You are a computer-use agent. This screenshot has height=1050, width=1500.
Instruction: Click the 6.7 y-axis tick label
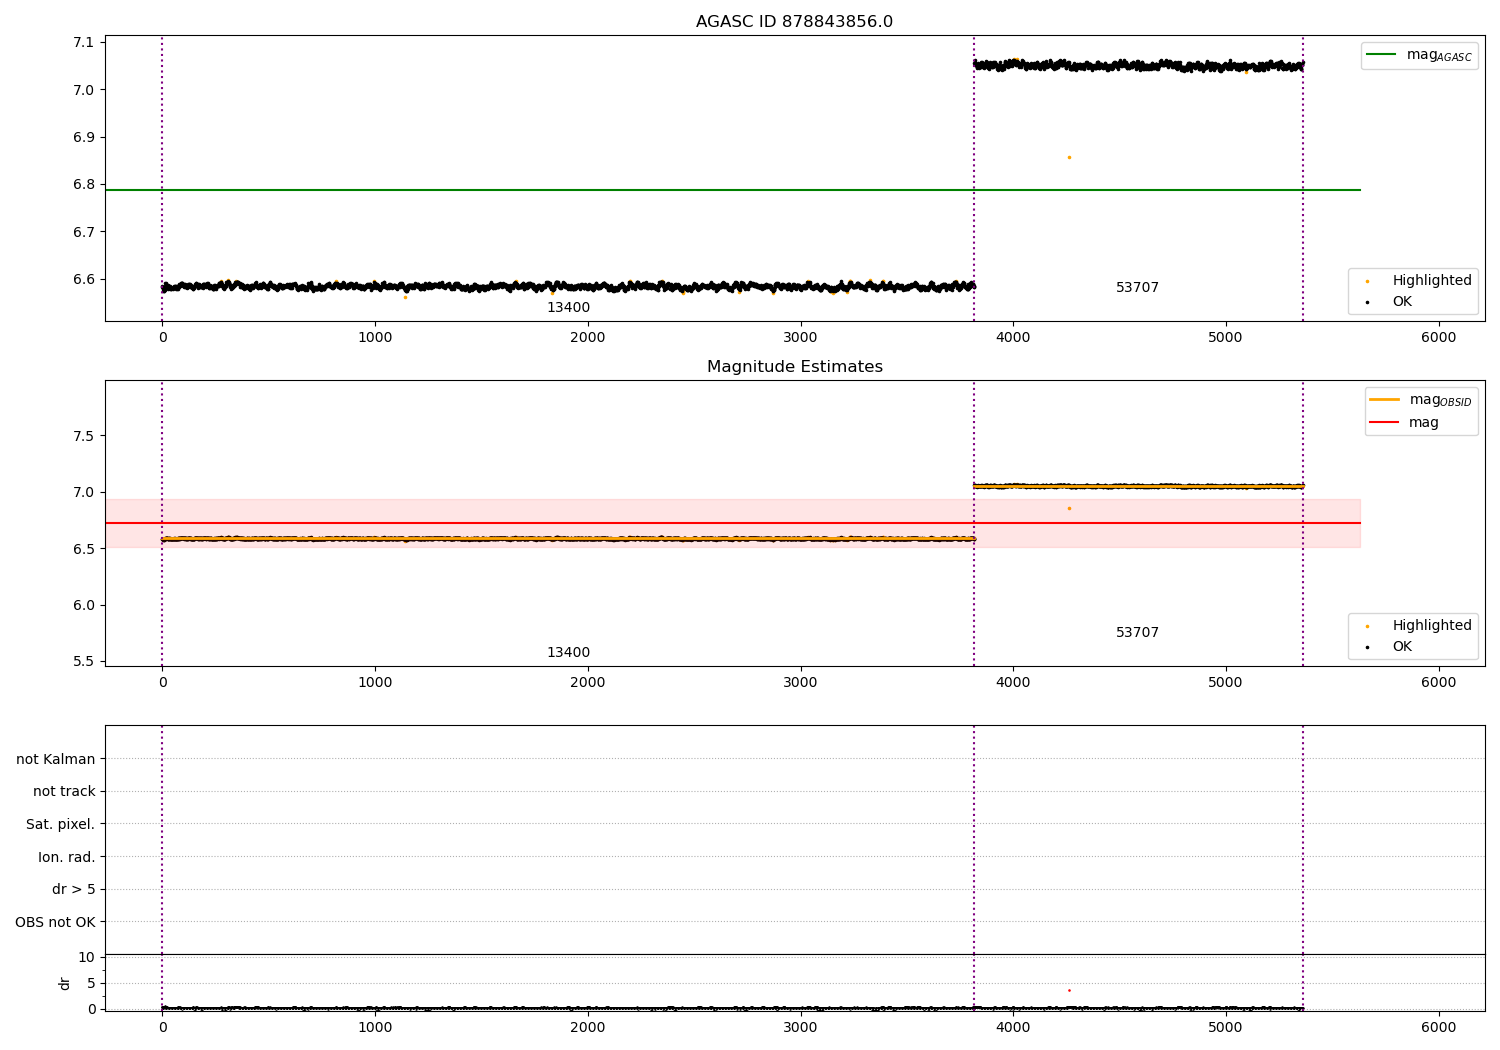(83, 232)
